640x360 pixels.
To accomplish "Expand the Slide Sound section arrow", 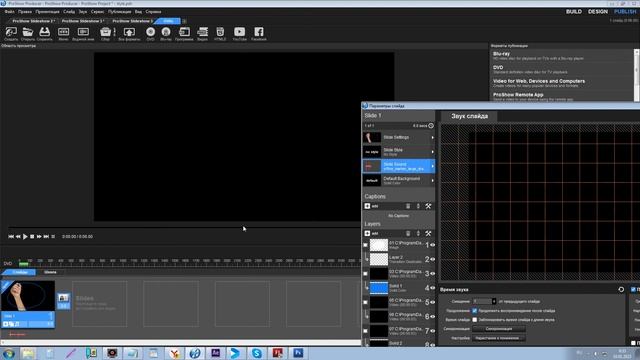I will (x=433, y=166).
